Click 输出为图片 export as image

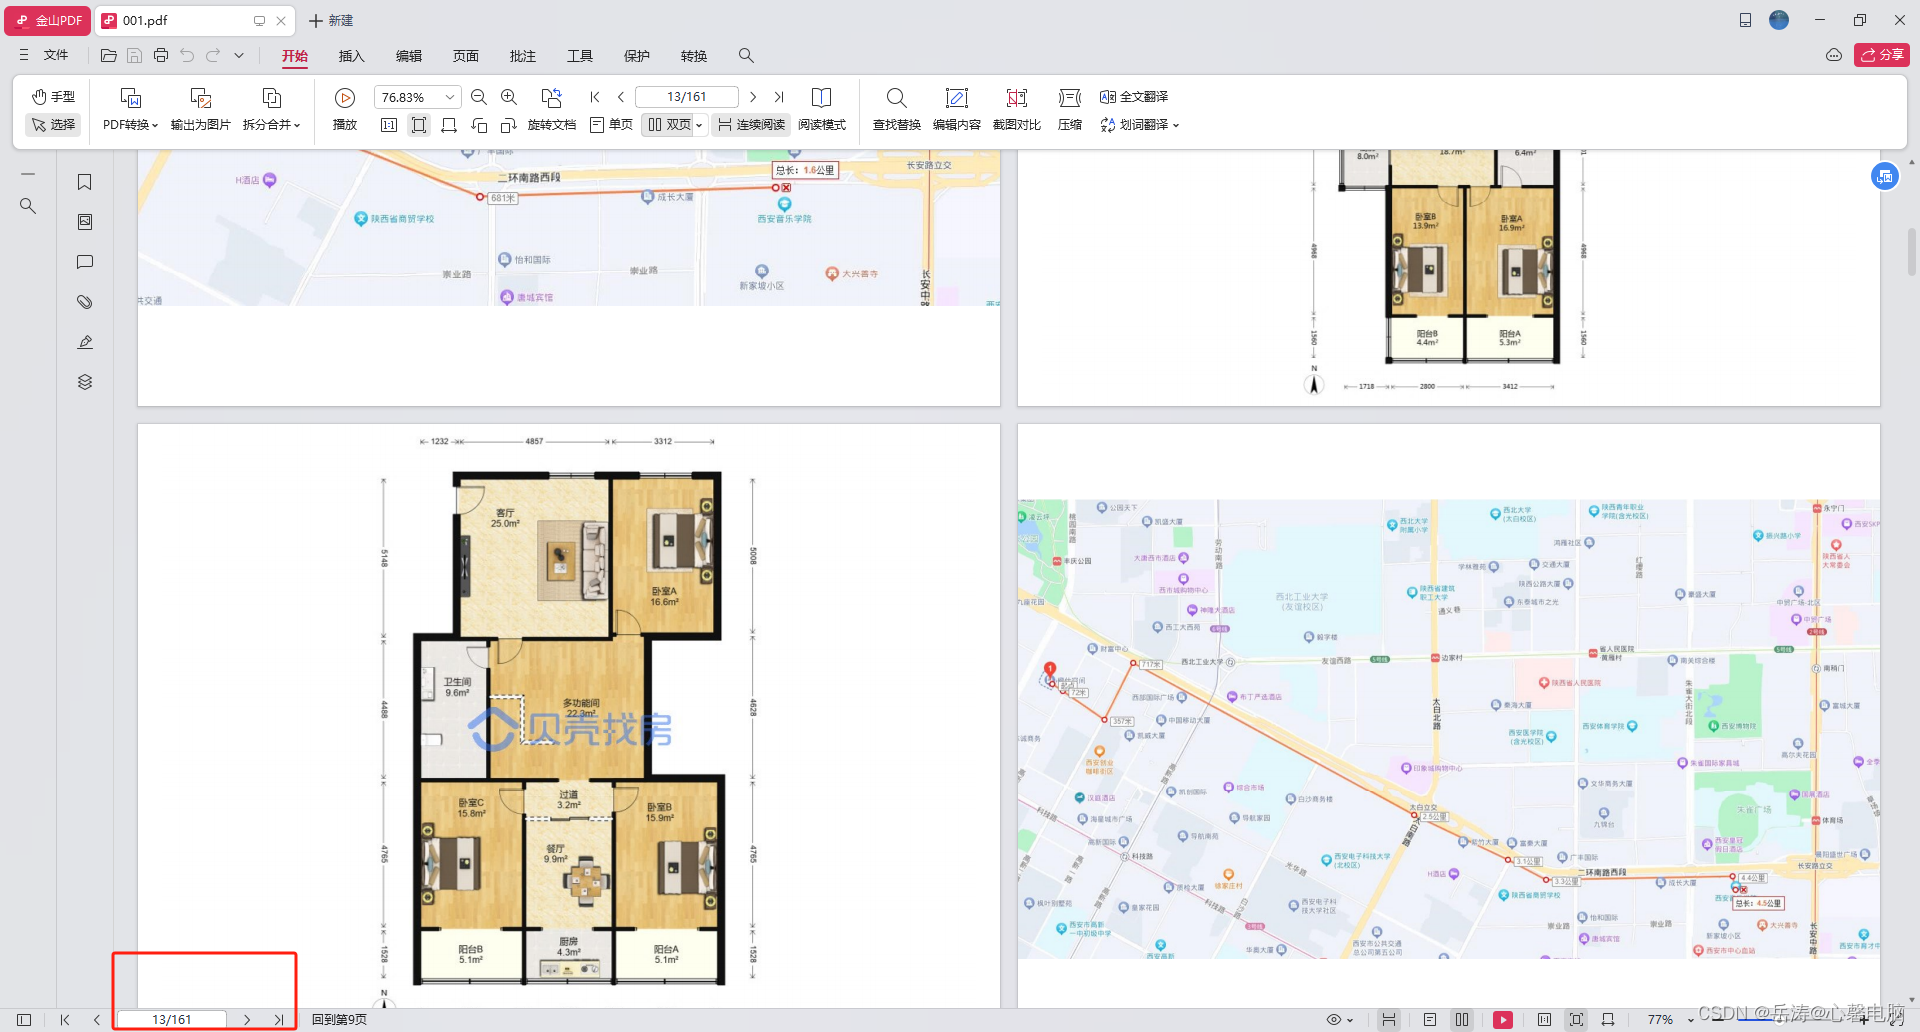click(x=201, y=110)
